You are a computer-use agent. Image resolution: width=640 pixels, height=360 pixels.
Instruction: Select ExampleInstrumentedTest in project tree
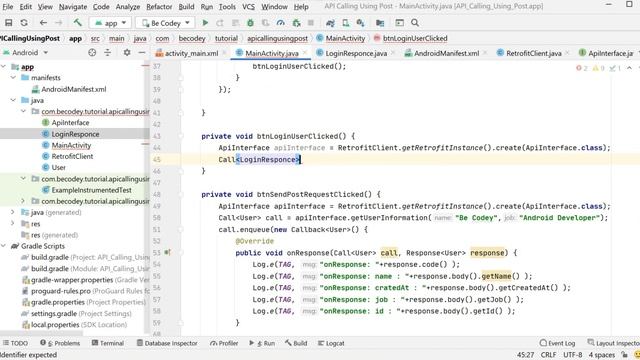[91, 190]
